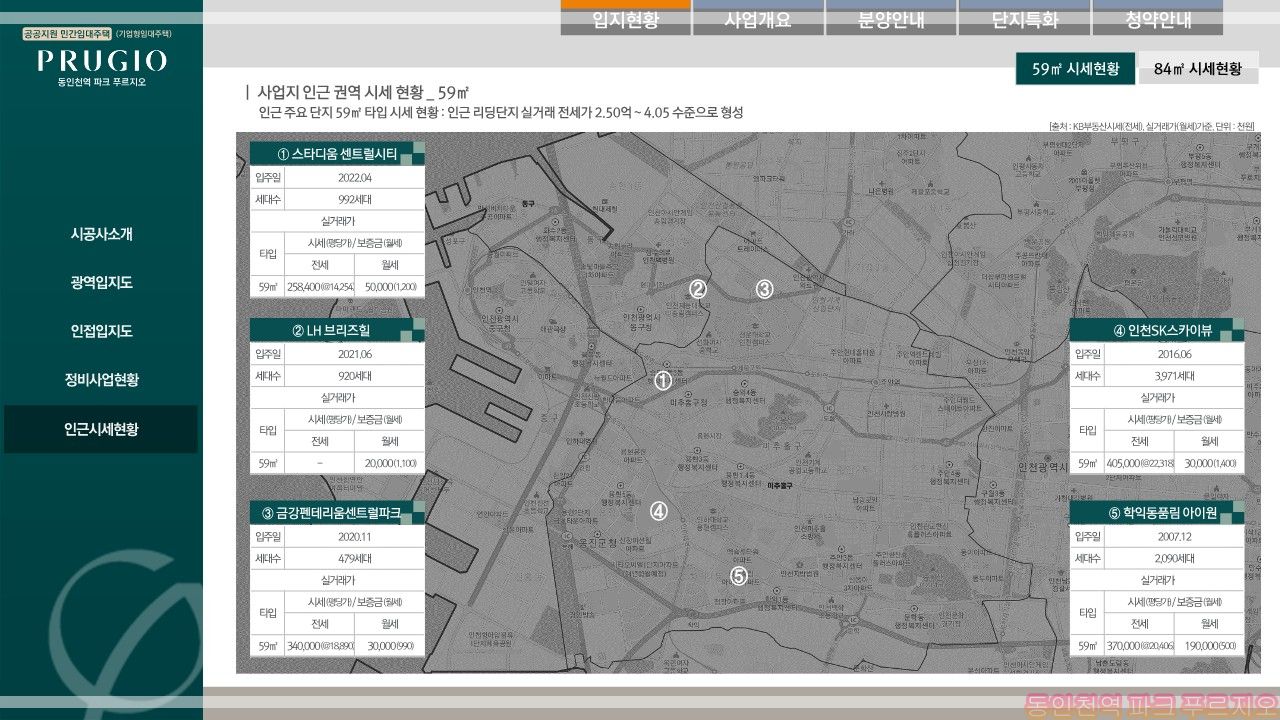Select 인근시세현황 in the sidebar
This screenshot has width=1280, height=720.
(x=101, y=429)
